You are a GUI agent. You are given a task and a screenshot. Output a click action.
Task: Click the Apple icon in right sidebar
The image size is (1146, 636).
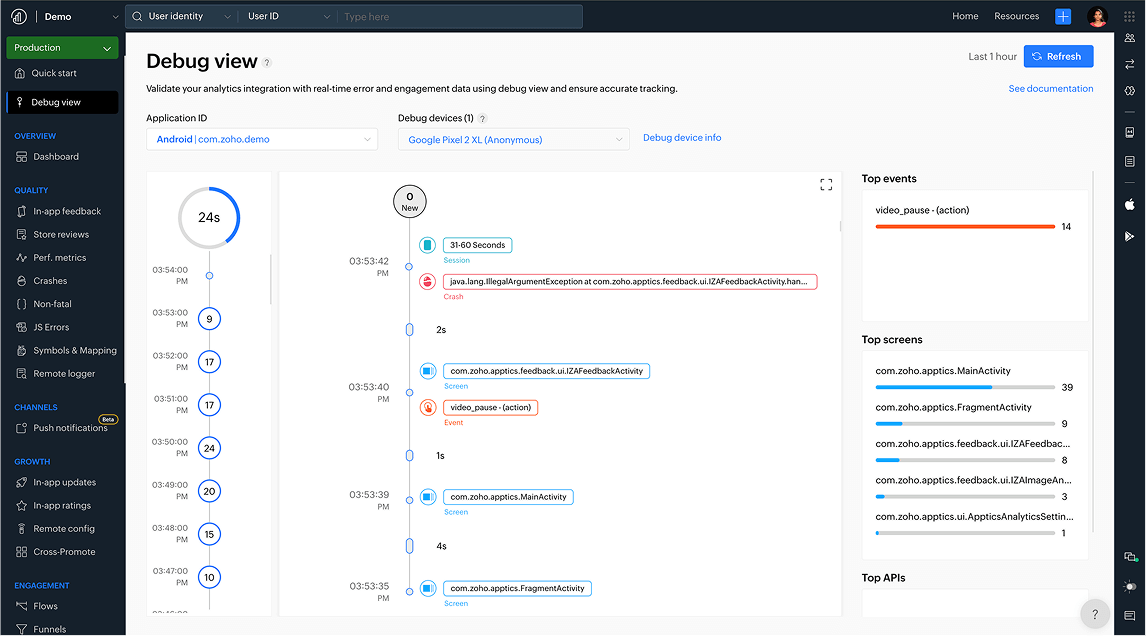1129,204
